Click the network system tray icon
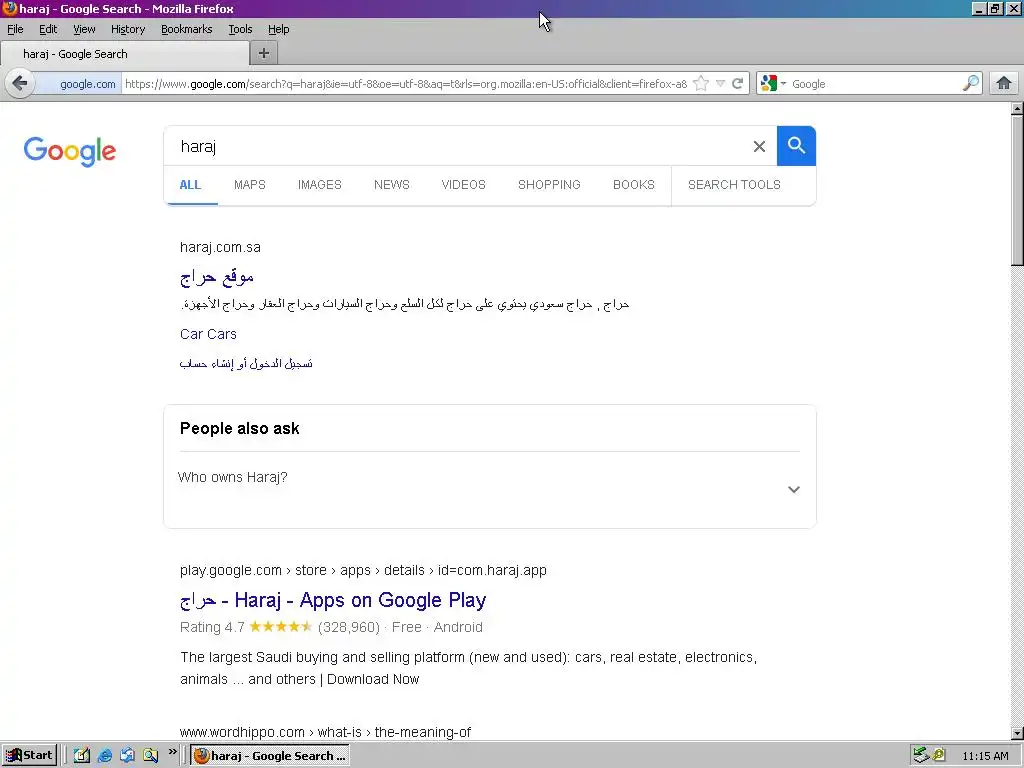1024x768 pixels. (921, 756)
